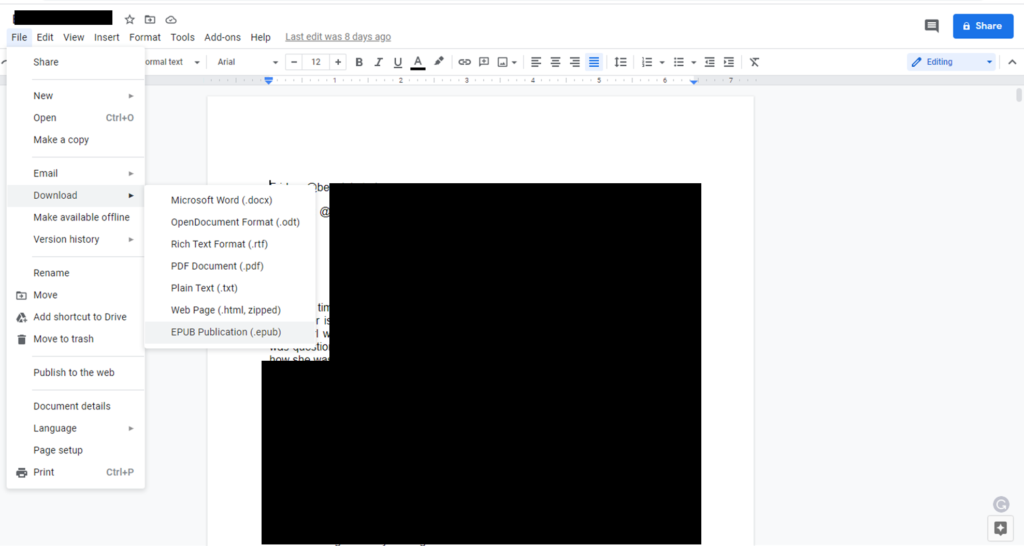Open the Add-ons menu
1024x546 pixels.
pos(223,37)
